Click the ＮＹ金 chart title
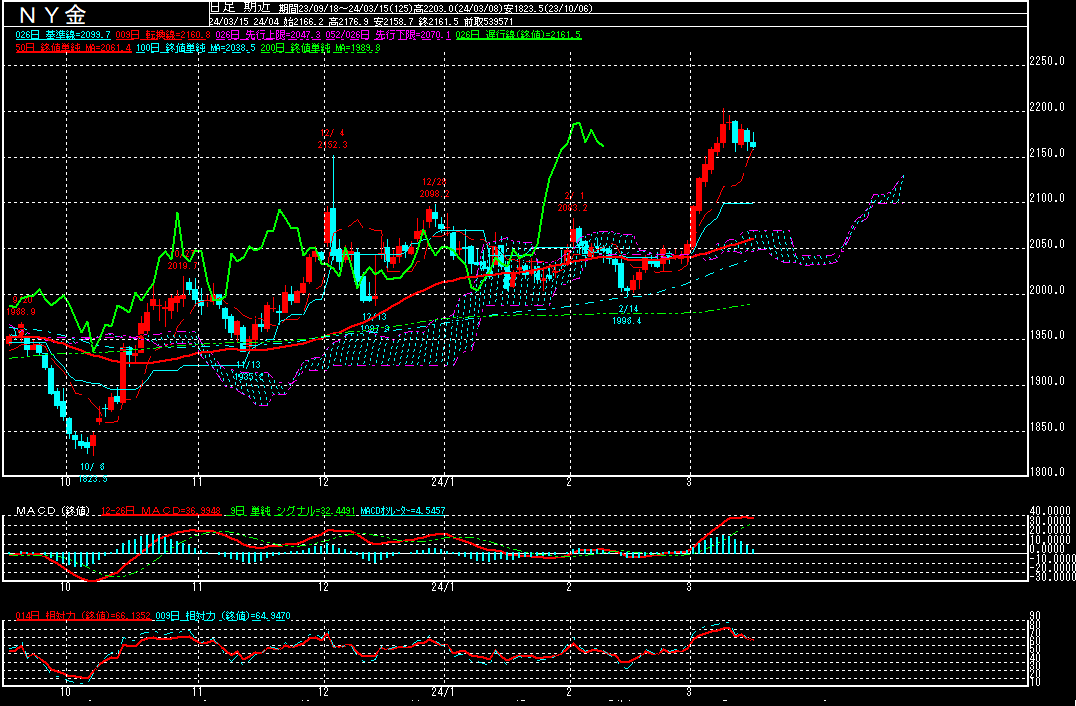Image resolution: width=1076 pixels, height=706 pixels. point(52,14)
